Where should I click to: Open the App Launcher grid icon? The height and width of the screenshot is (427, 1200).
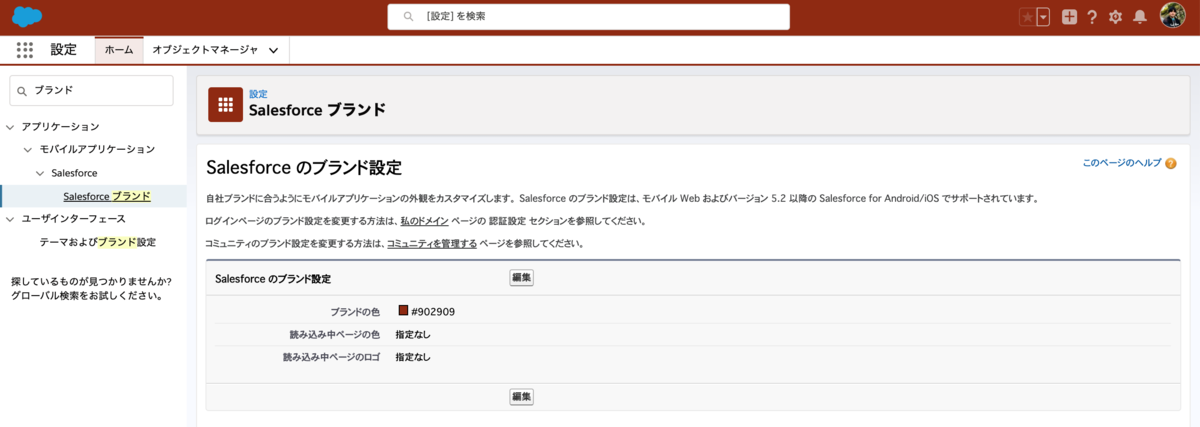[25, 50]
